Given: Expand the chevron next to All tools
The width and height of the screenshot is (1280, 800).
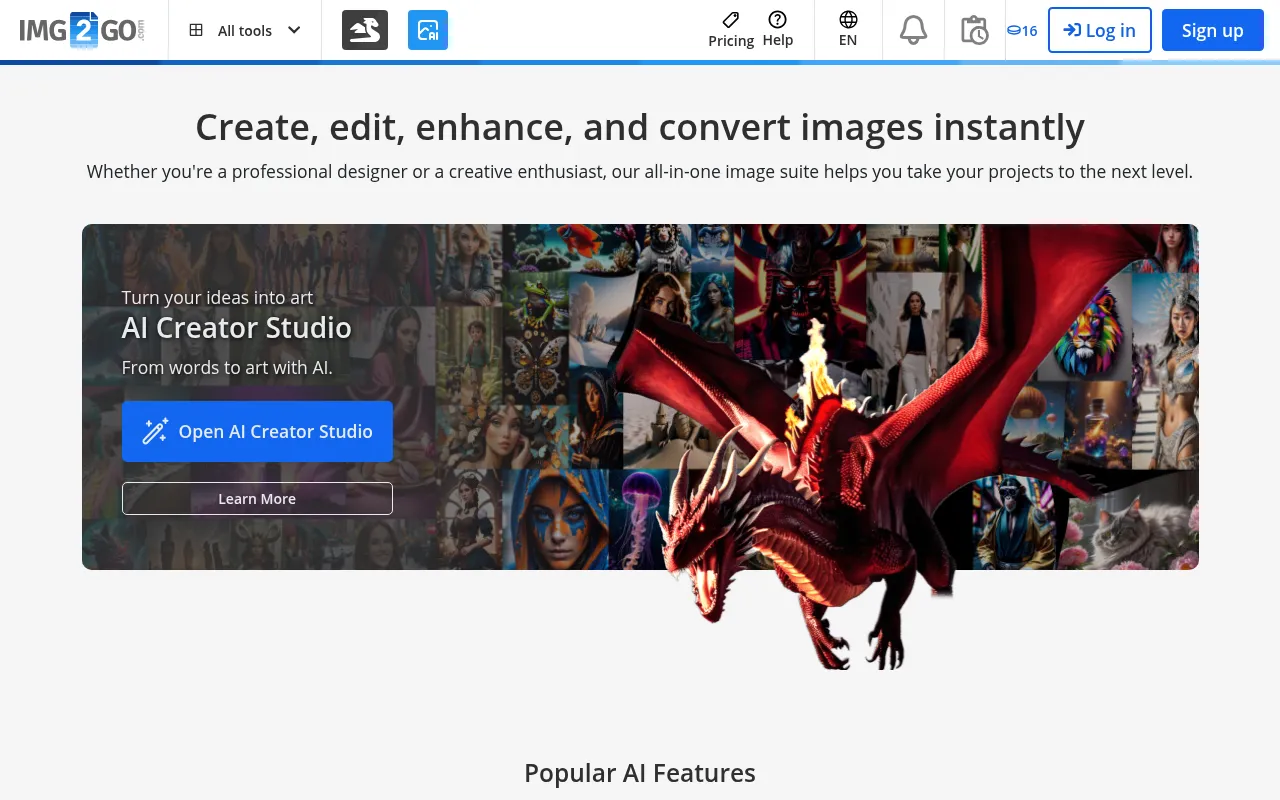Looking at the screenshot, I should coord(293,30).
